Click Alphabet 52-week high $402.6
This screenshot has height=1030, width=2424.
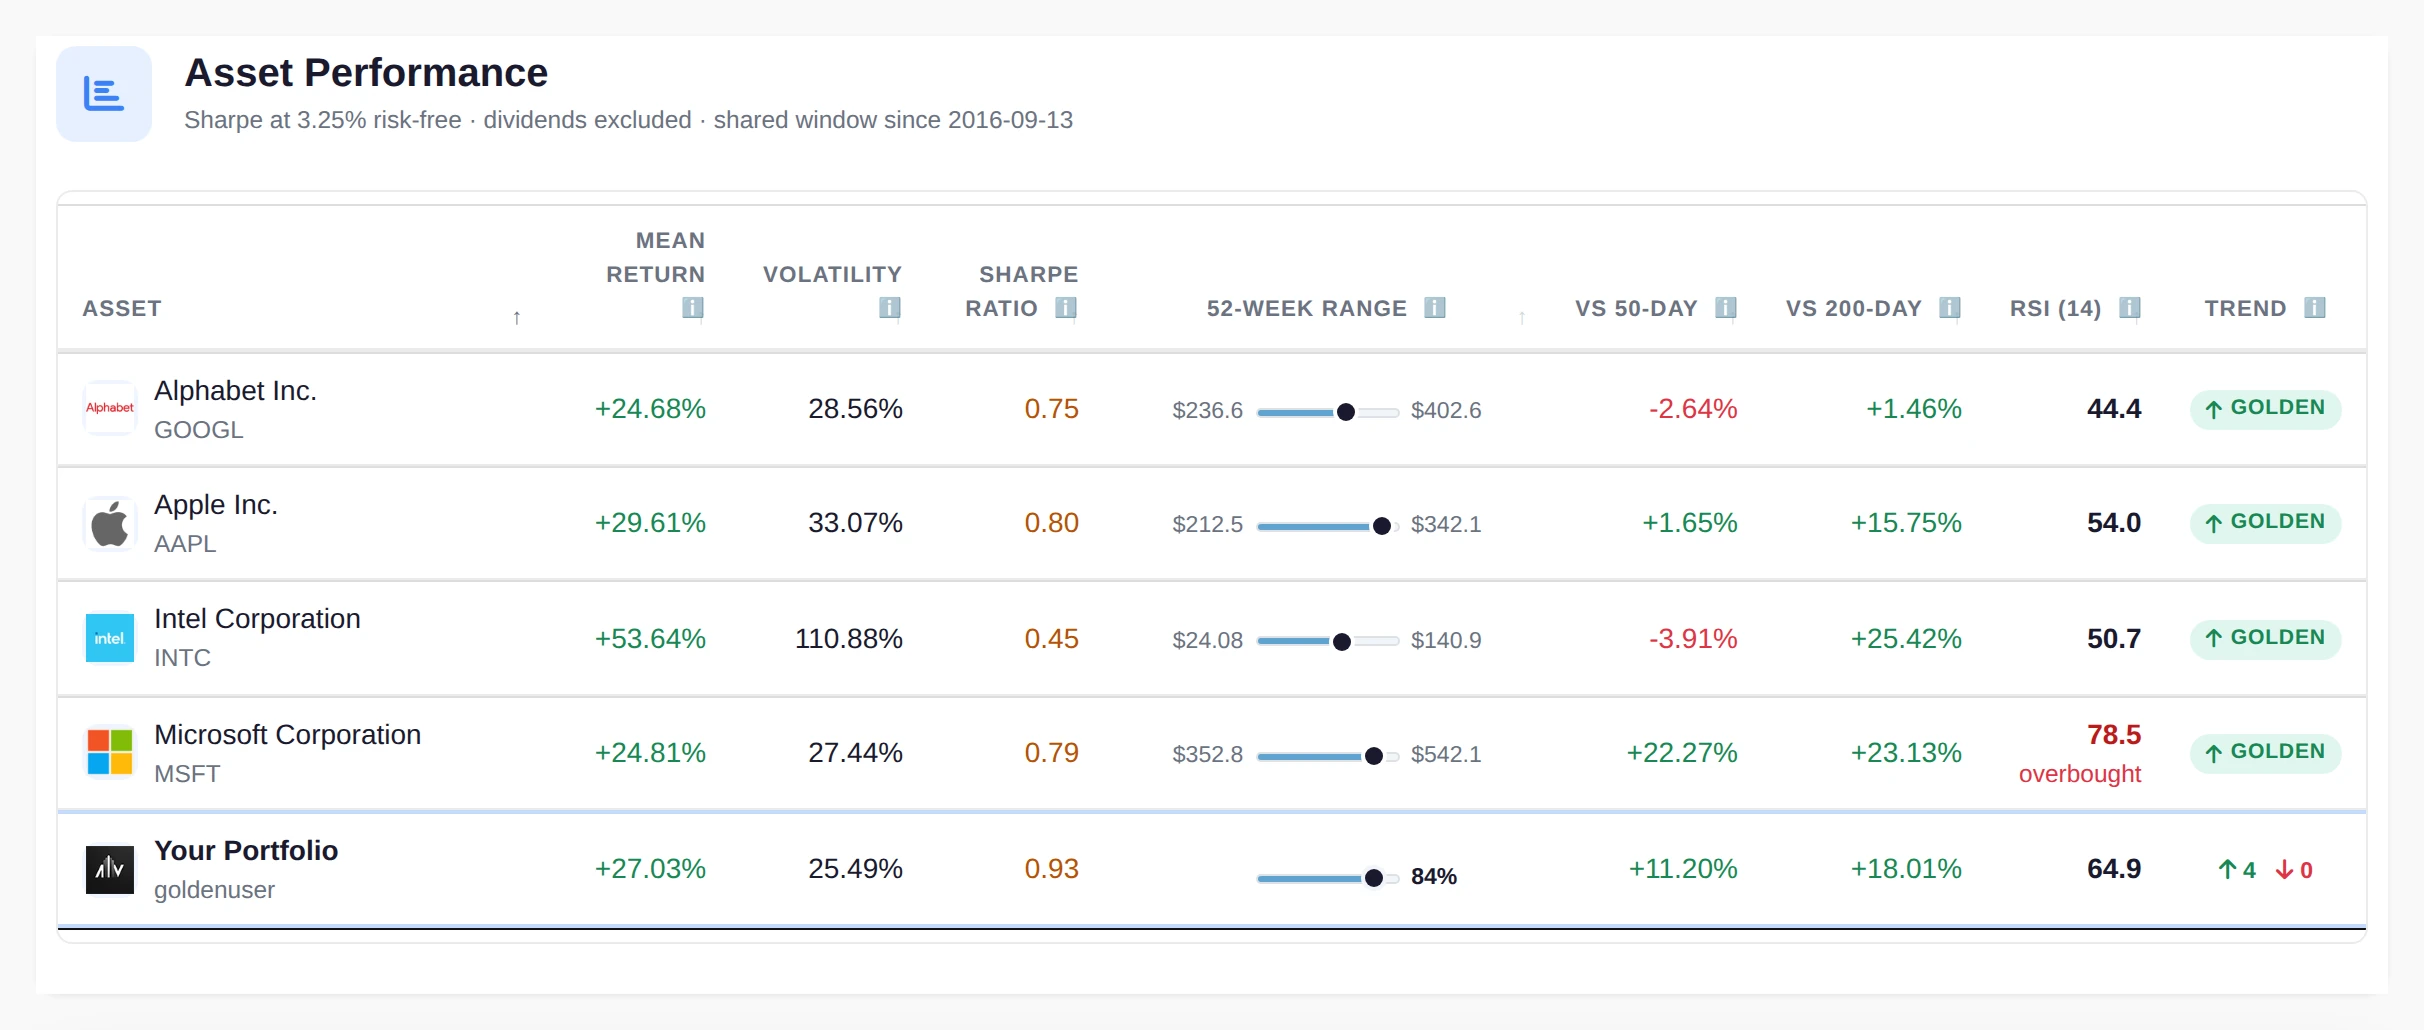tap(1446, 411)
